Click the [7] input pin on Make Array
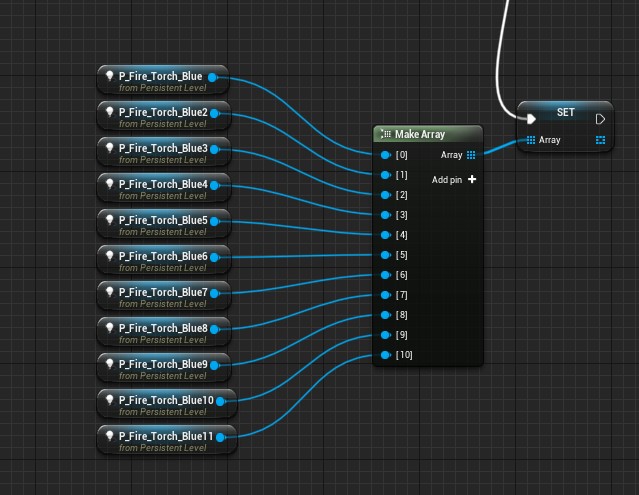 pos(386,295)
